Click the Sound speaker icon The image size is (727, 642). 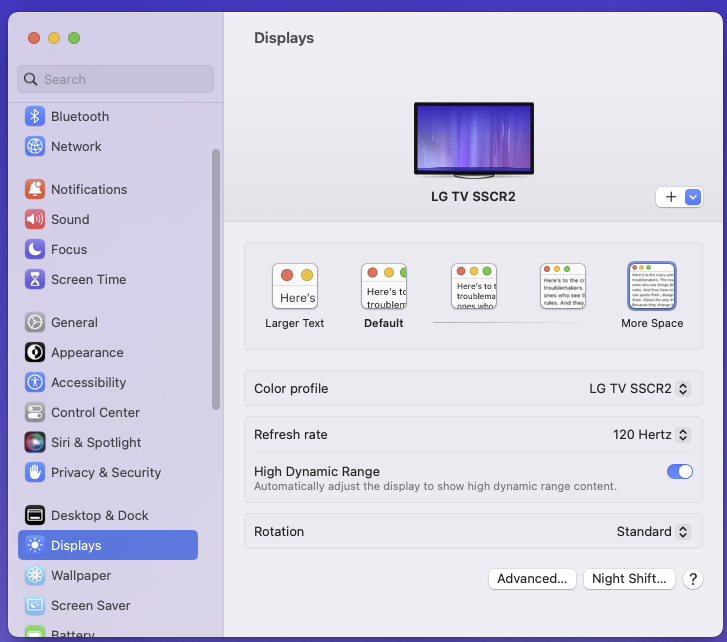[35, 219]
